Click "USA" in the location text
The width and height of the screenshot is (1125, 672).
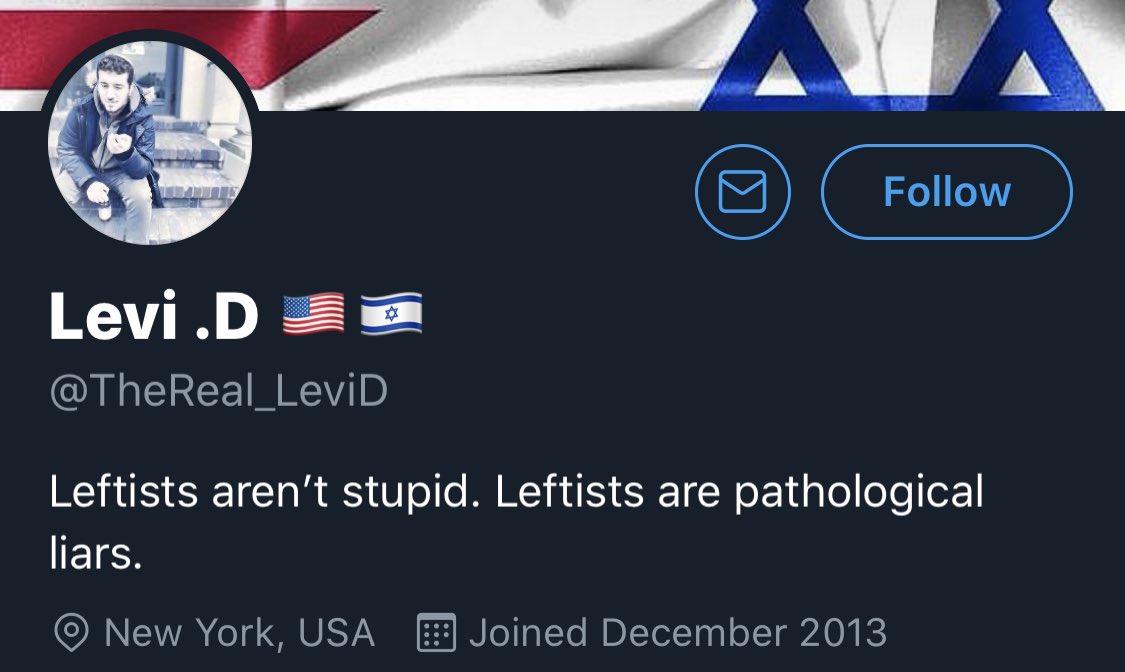(x=336, y=633)
